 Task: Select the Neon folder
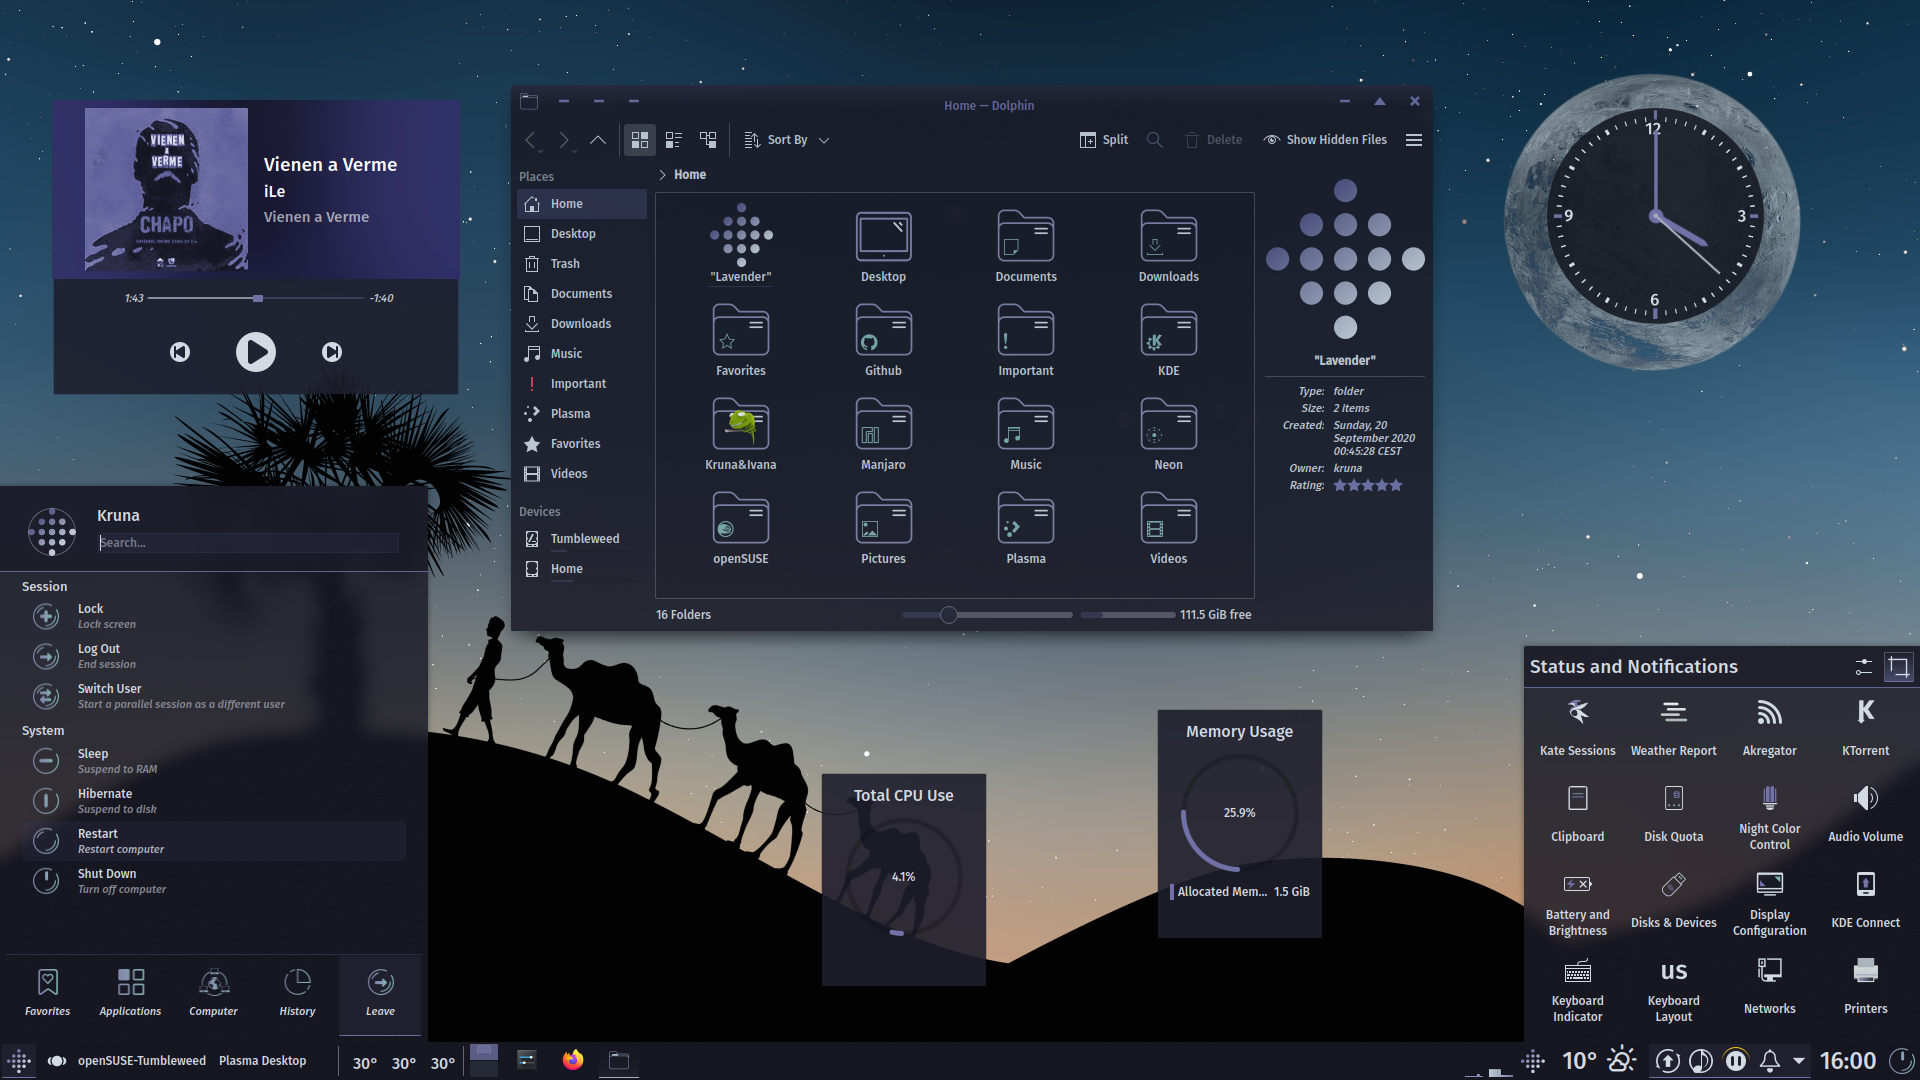pyautogui.click(x=1168, y=434)
